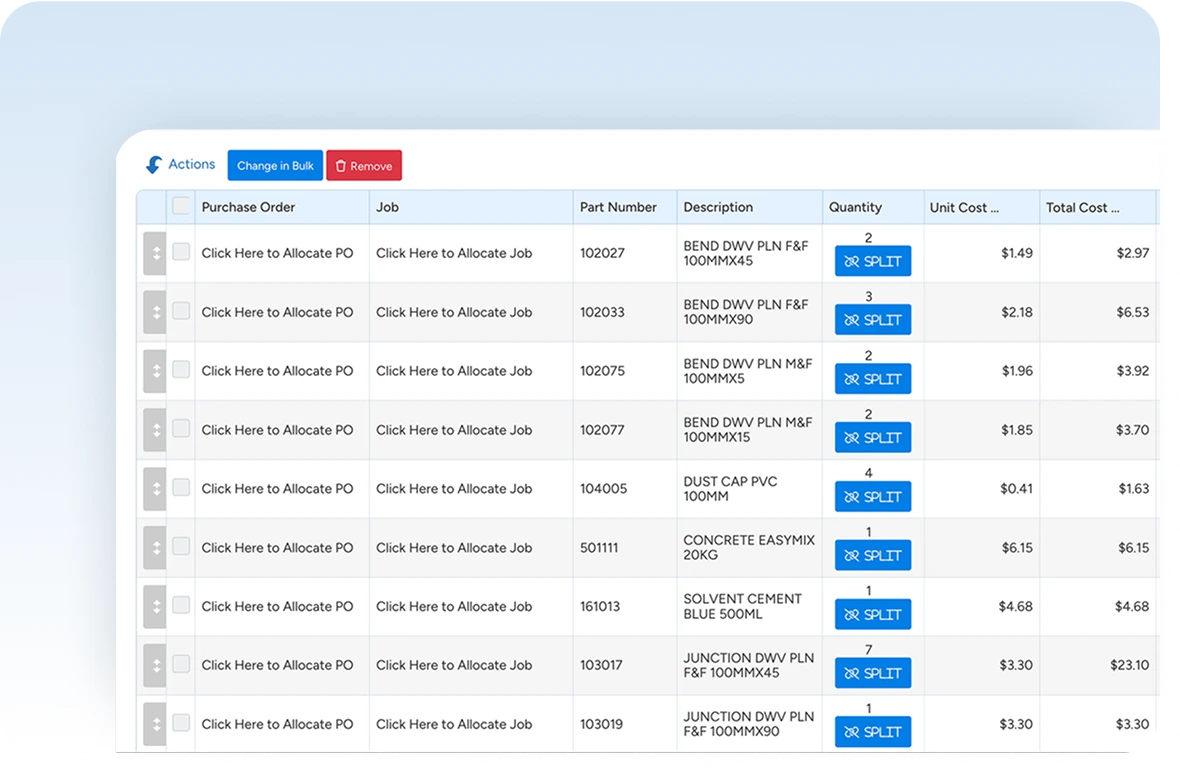Split the DUST CAP PVC quantity

(872, 497)
